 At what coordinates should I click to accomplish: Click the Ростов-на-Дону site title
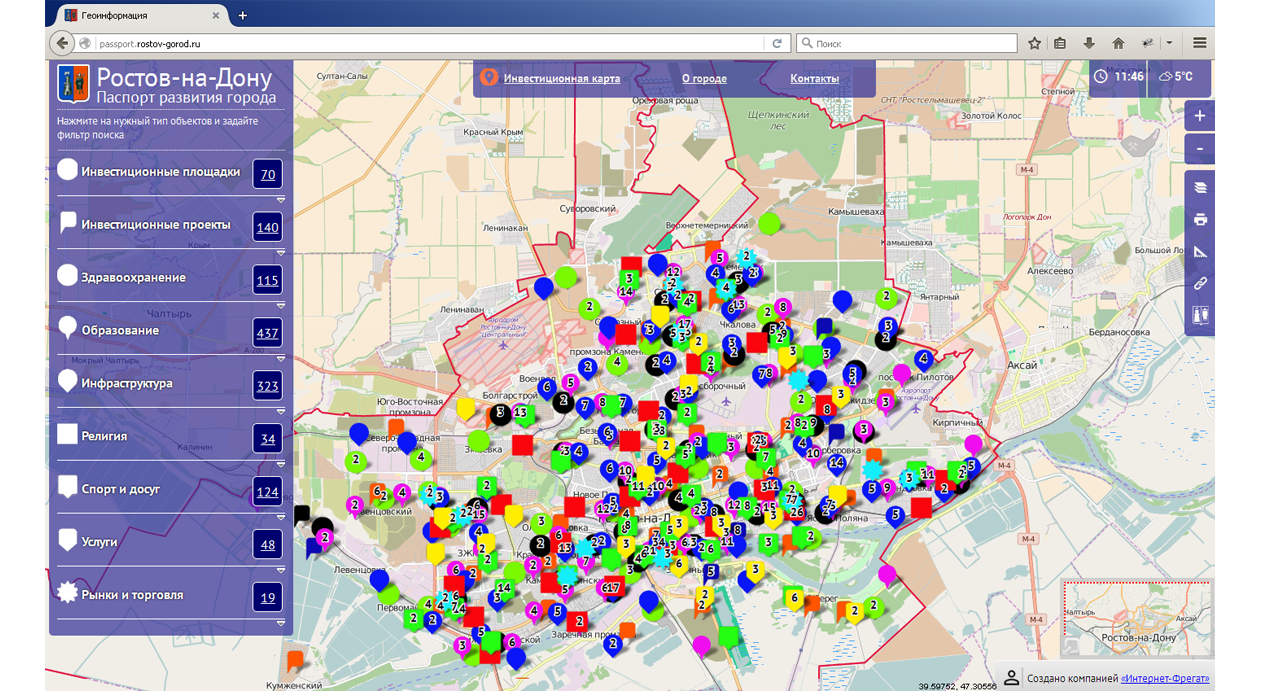click(184, 78)
